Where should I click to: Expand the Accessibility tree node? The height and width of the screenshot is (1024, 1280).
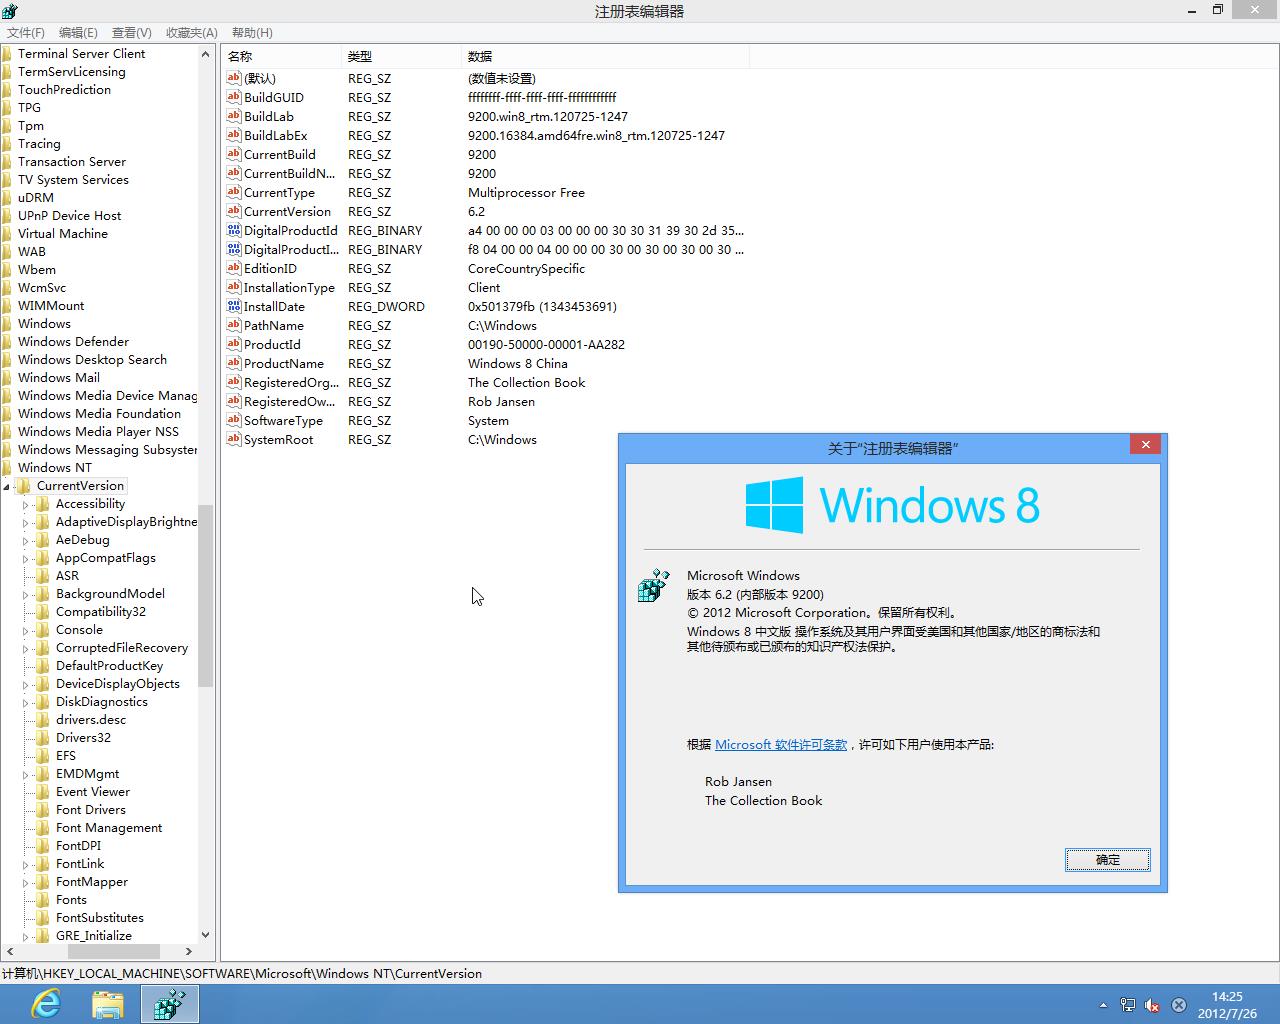pyautogui.click(x=26, y=505)
